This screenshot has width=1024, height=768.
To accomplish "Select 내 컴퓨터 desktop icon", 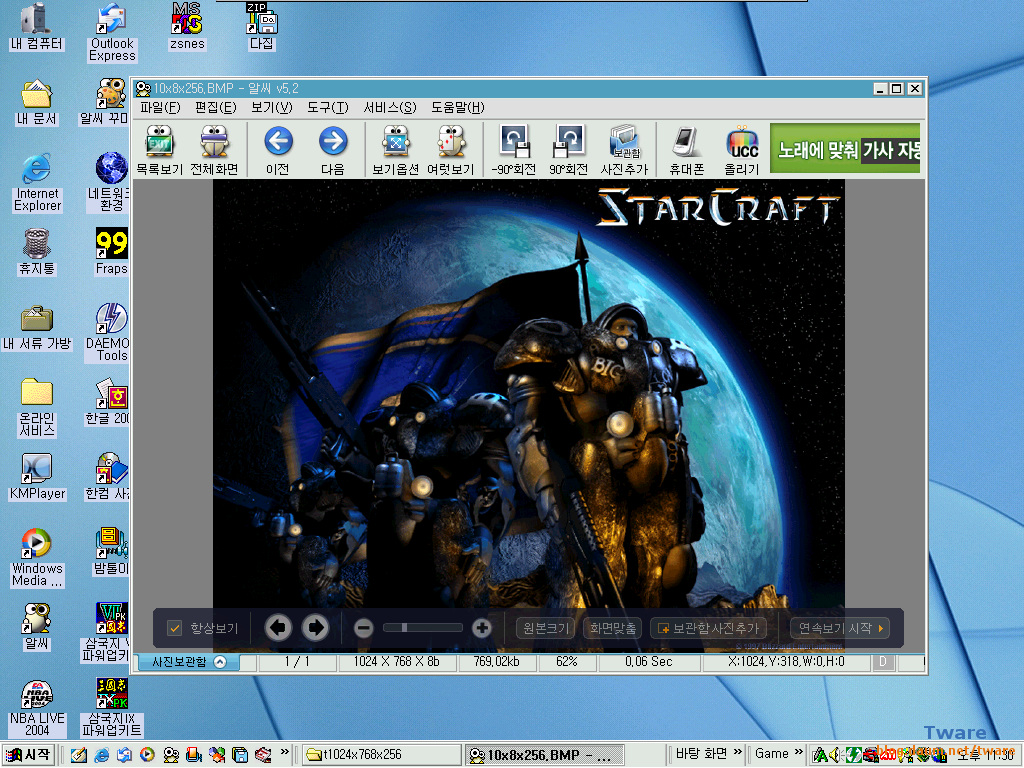I will pos(37,26).
